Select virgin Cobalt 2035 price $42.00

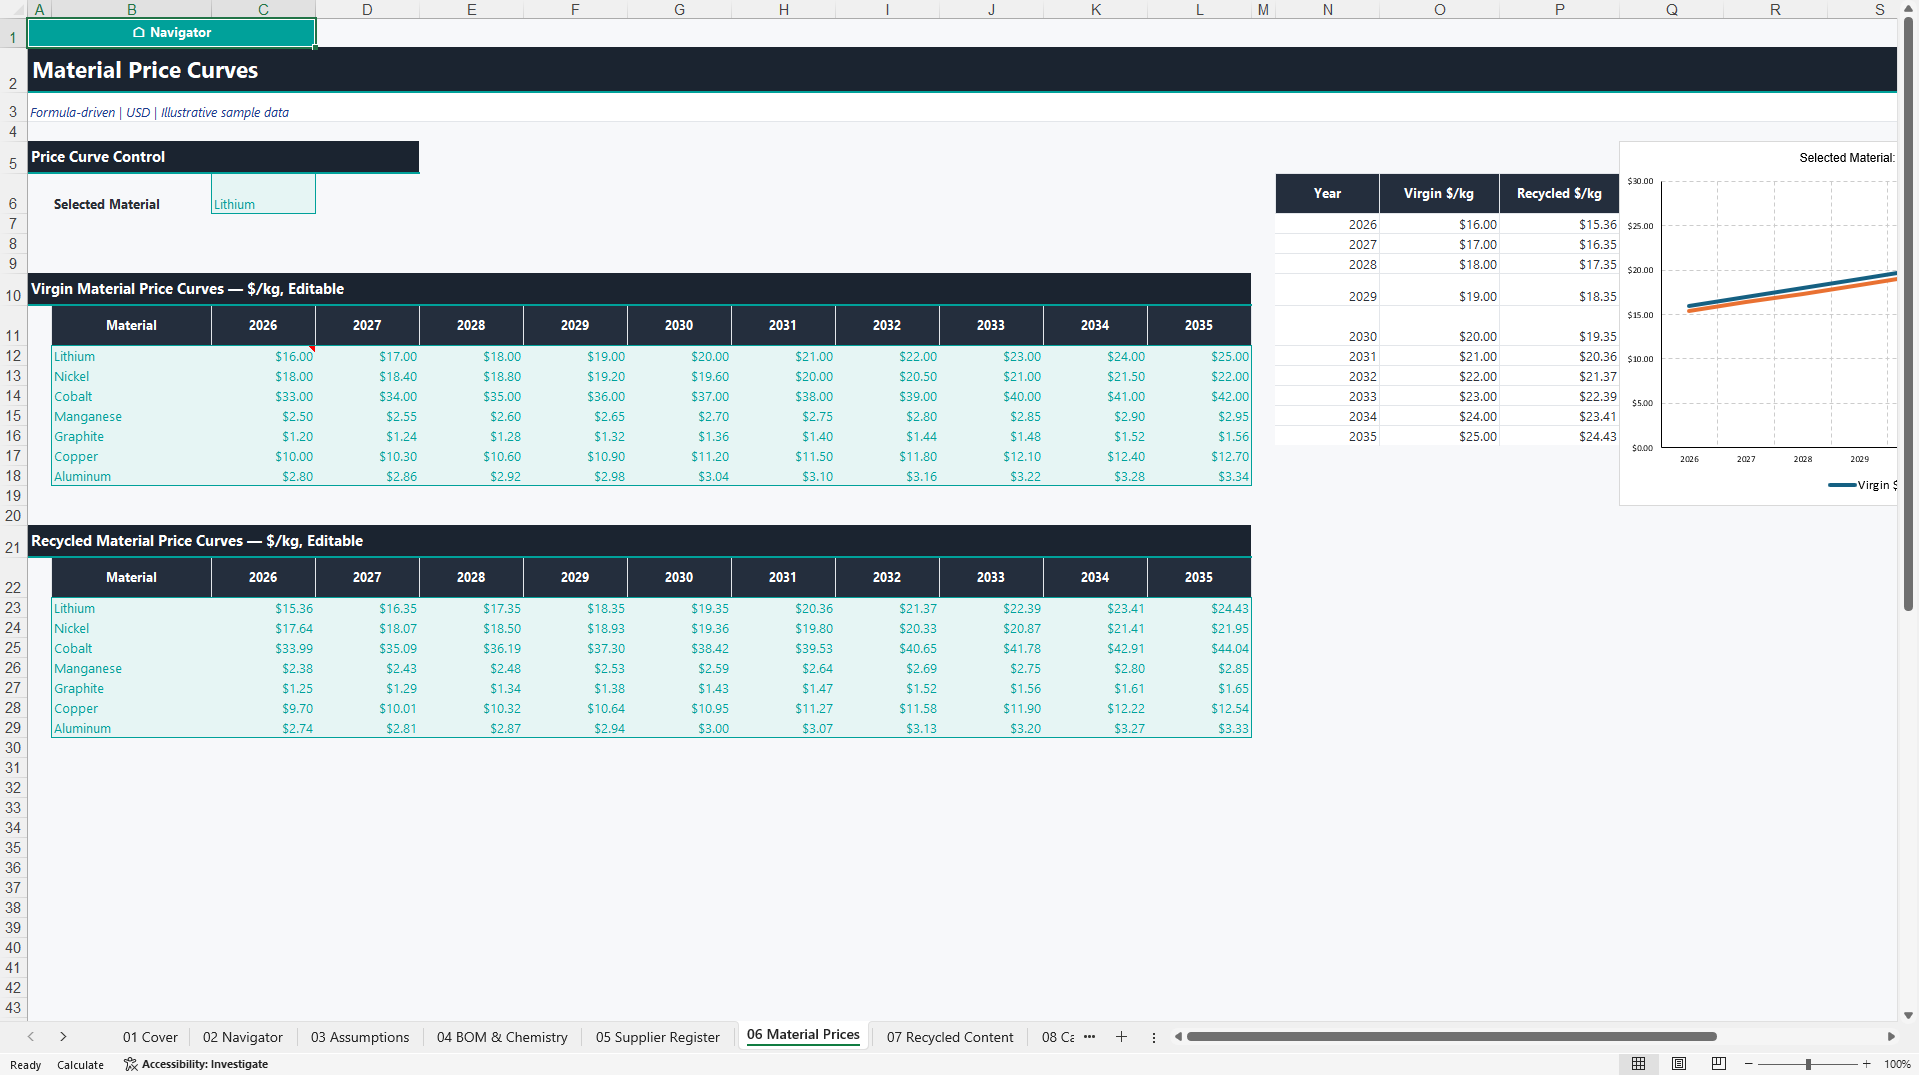[1199, 396]
